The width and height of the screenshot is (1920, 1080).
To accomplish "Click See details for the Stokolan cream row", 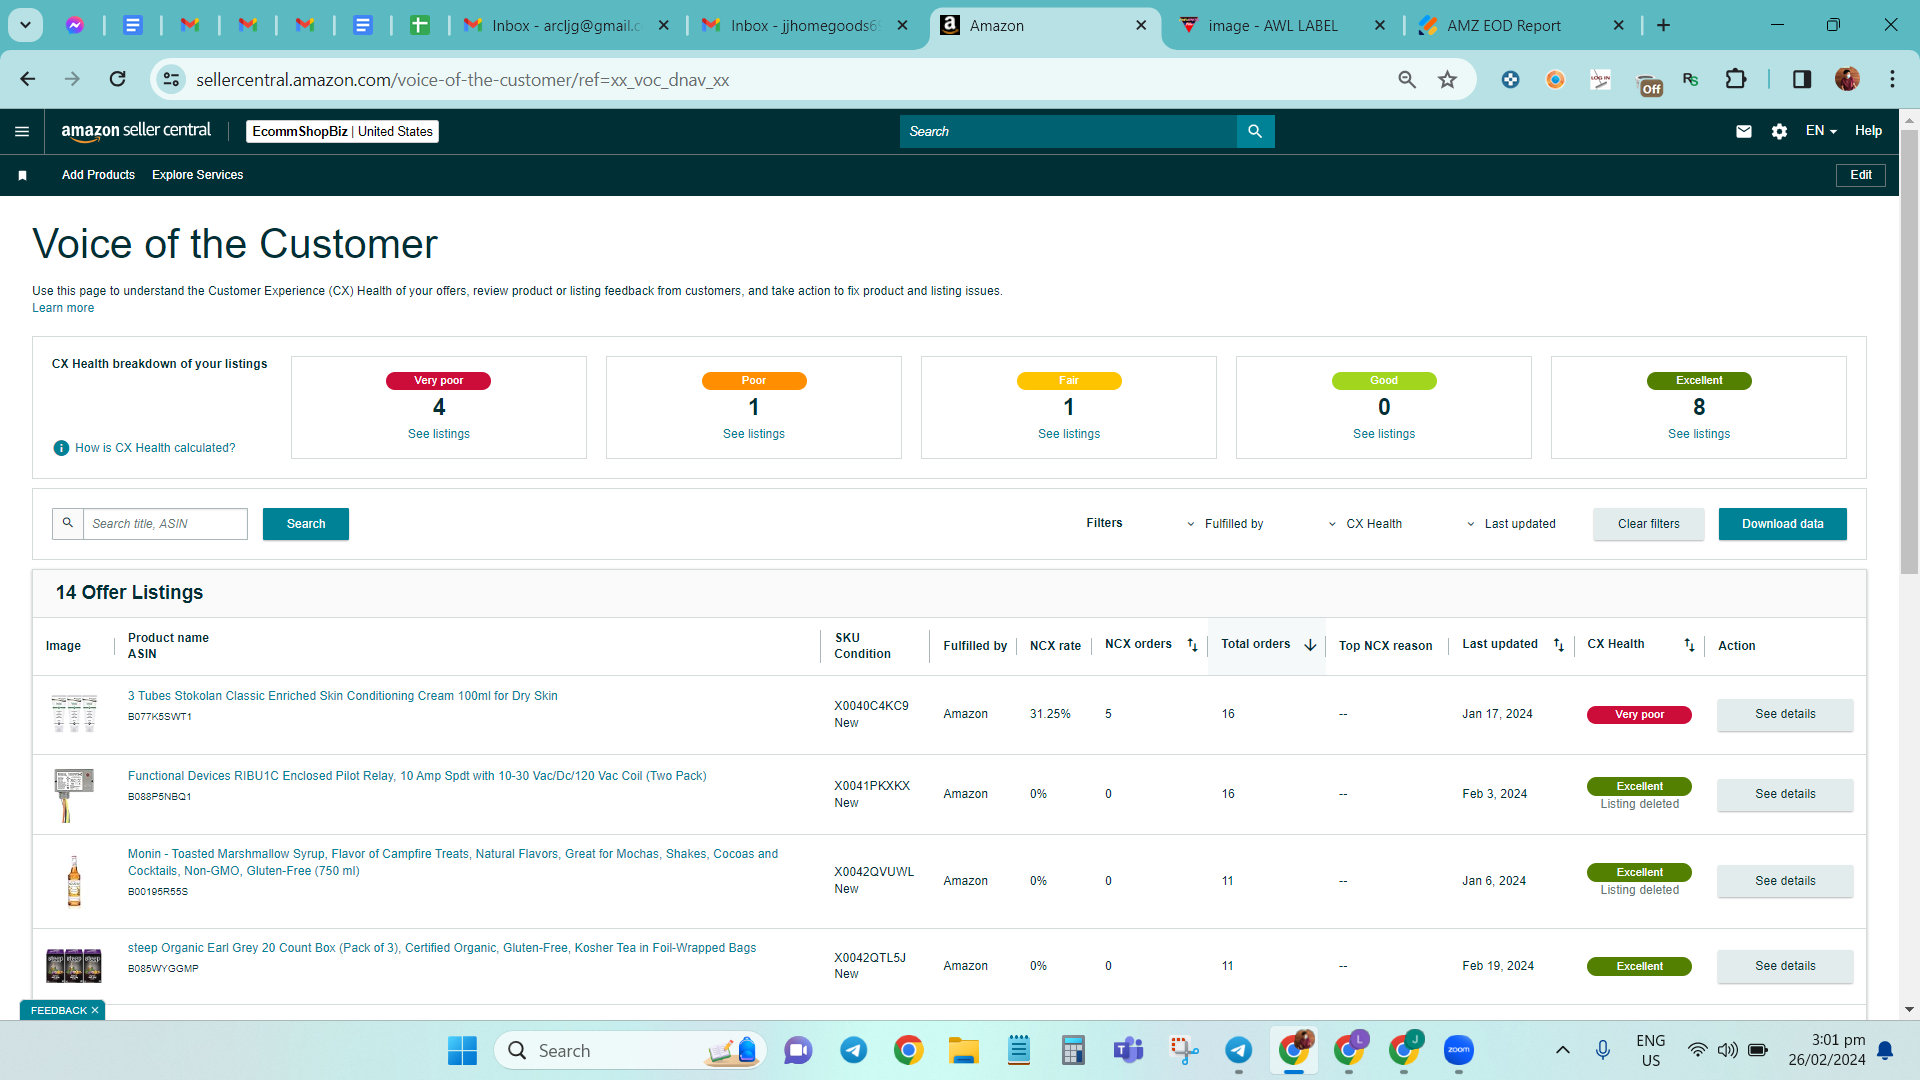I will tap(1785, 714).
